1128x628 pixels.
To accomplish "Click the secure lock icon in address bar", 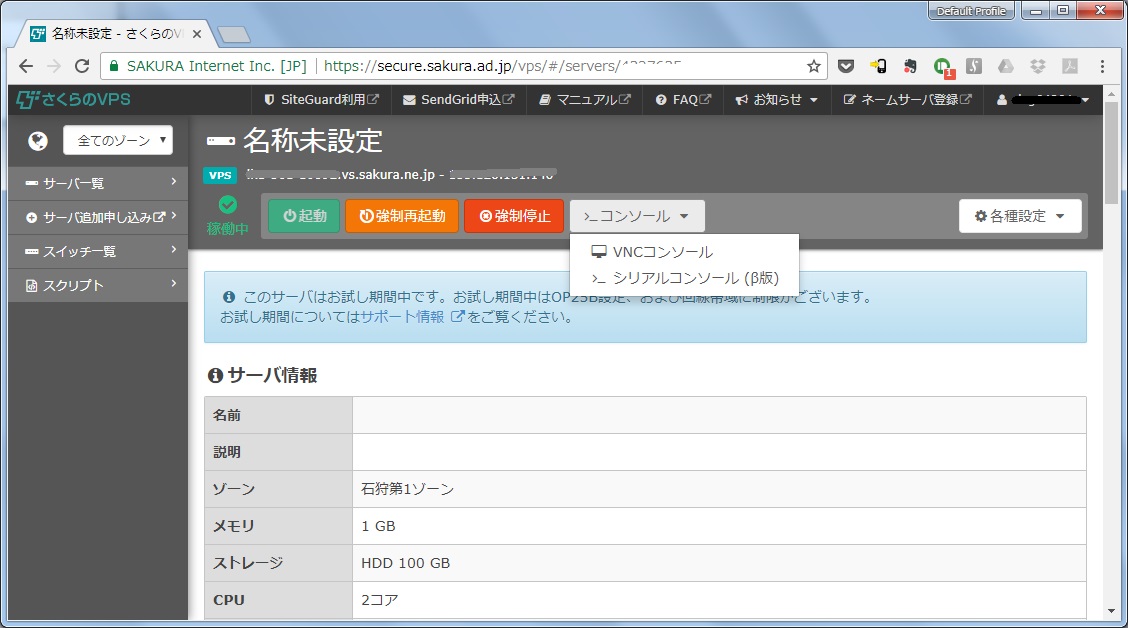I will pyautogui.click(x=114, y=66).
